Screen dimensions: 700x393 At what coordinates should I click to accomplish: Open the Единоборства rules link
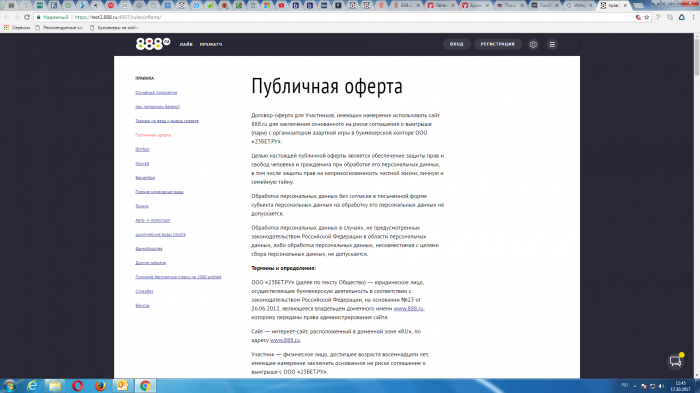click(x=149, y=249)
